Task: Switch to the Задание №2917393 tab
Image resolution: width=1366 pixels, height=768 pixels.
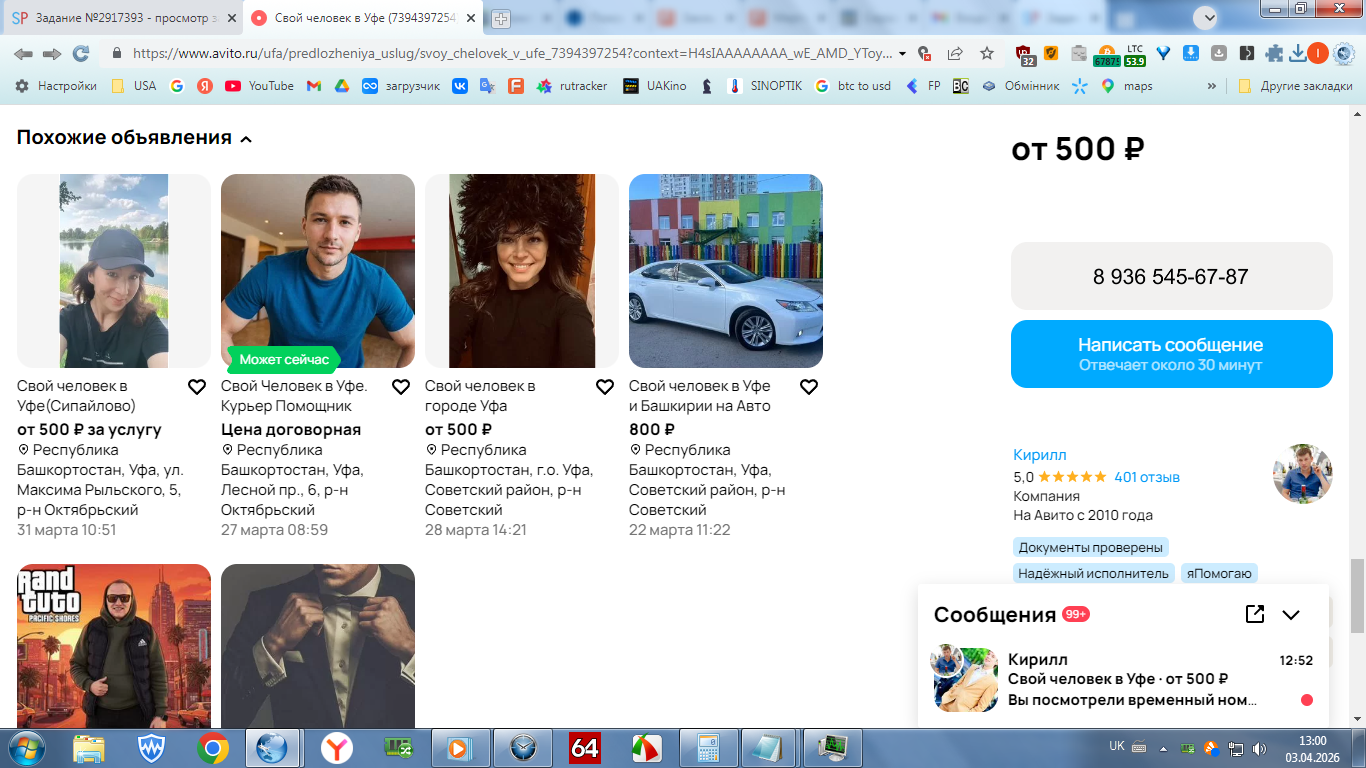Action: tap(122, 18)
